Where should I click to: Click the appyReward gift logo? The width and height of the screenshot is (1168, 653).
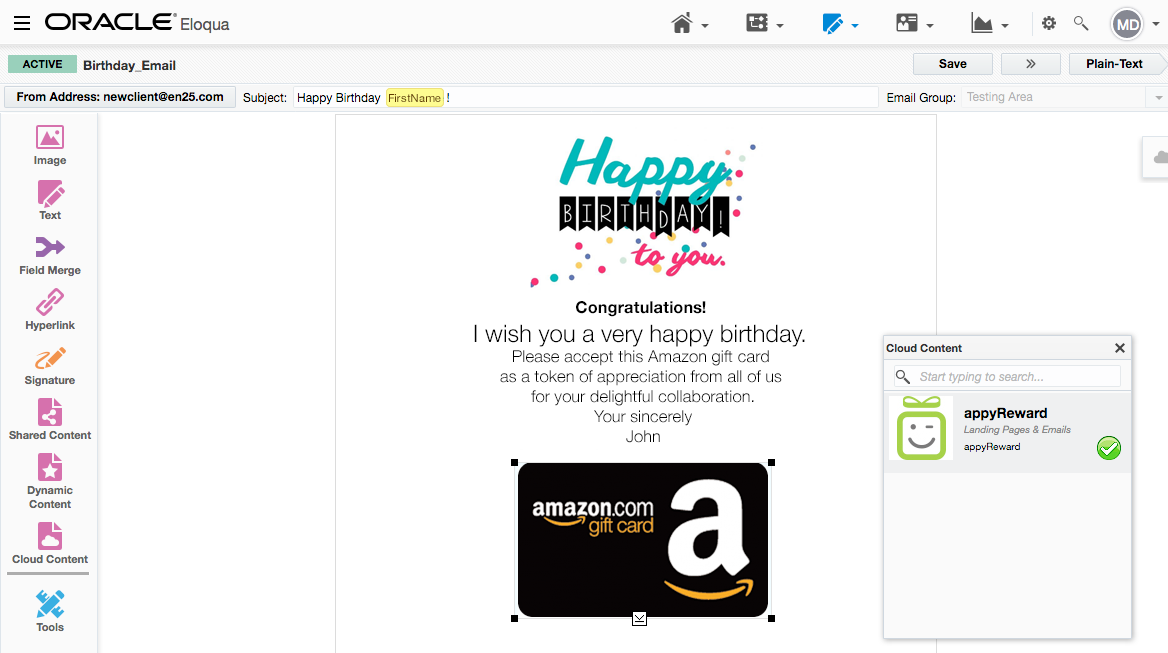click(921, 428)
